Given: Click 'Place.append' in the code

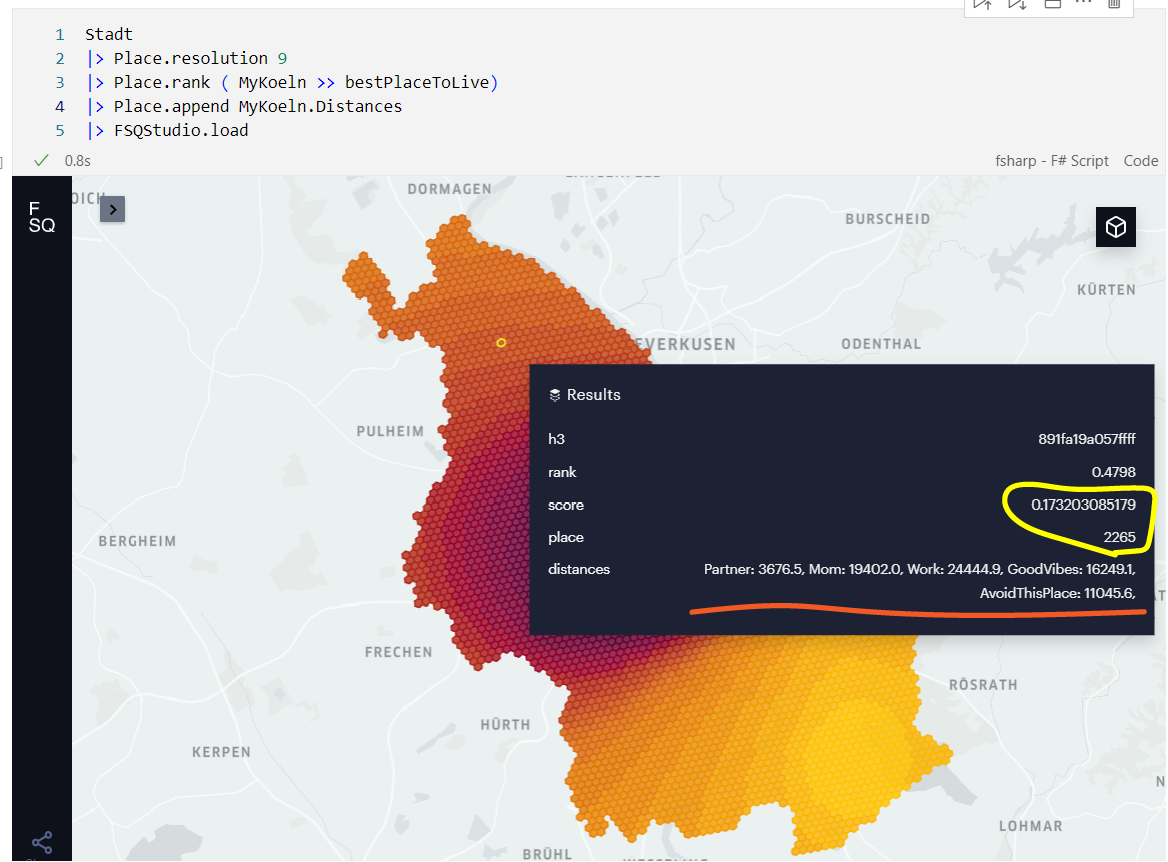Looking at the screenshot, I should pos(171,107).
